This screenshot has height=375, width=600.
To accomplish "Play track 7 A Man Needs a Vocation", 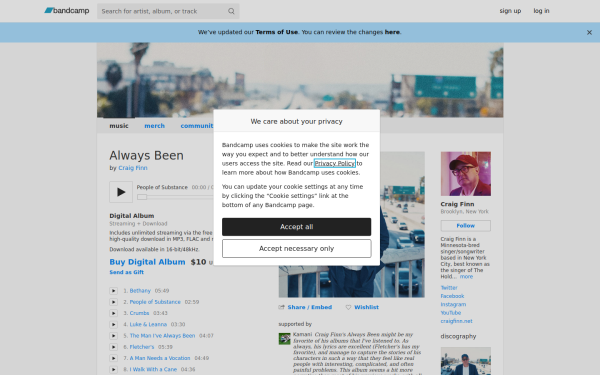I will (113, 358).
